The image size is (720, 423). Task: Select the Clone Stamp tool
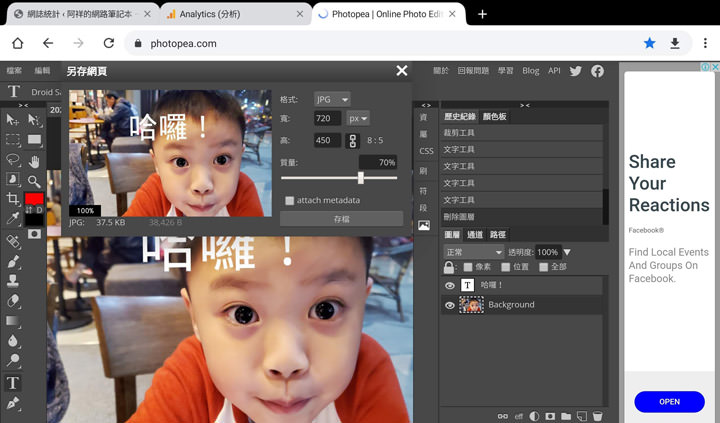pyautogui.click(x=12, y=281)
